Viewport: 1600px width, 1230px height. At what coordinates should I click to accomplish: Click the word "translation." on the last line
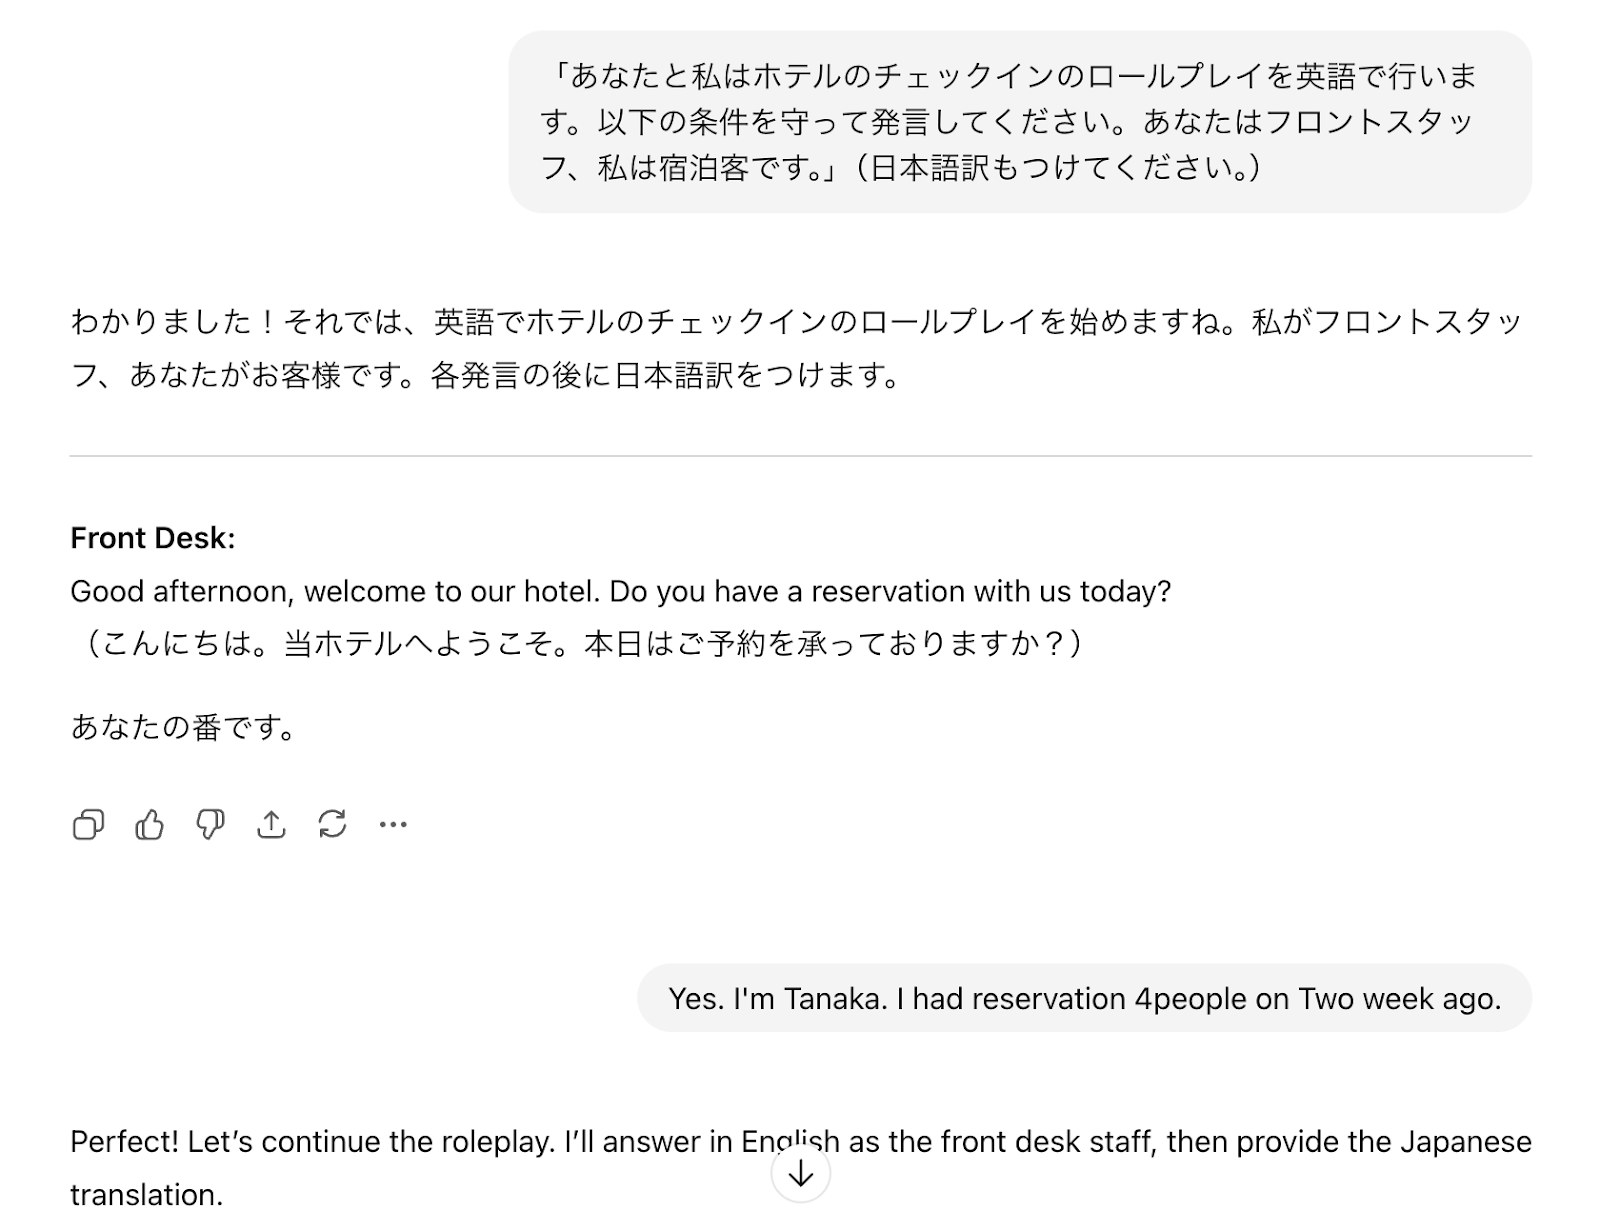(146, 1195)
